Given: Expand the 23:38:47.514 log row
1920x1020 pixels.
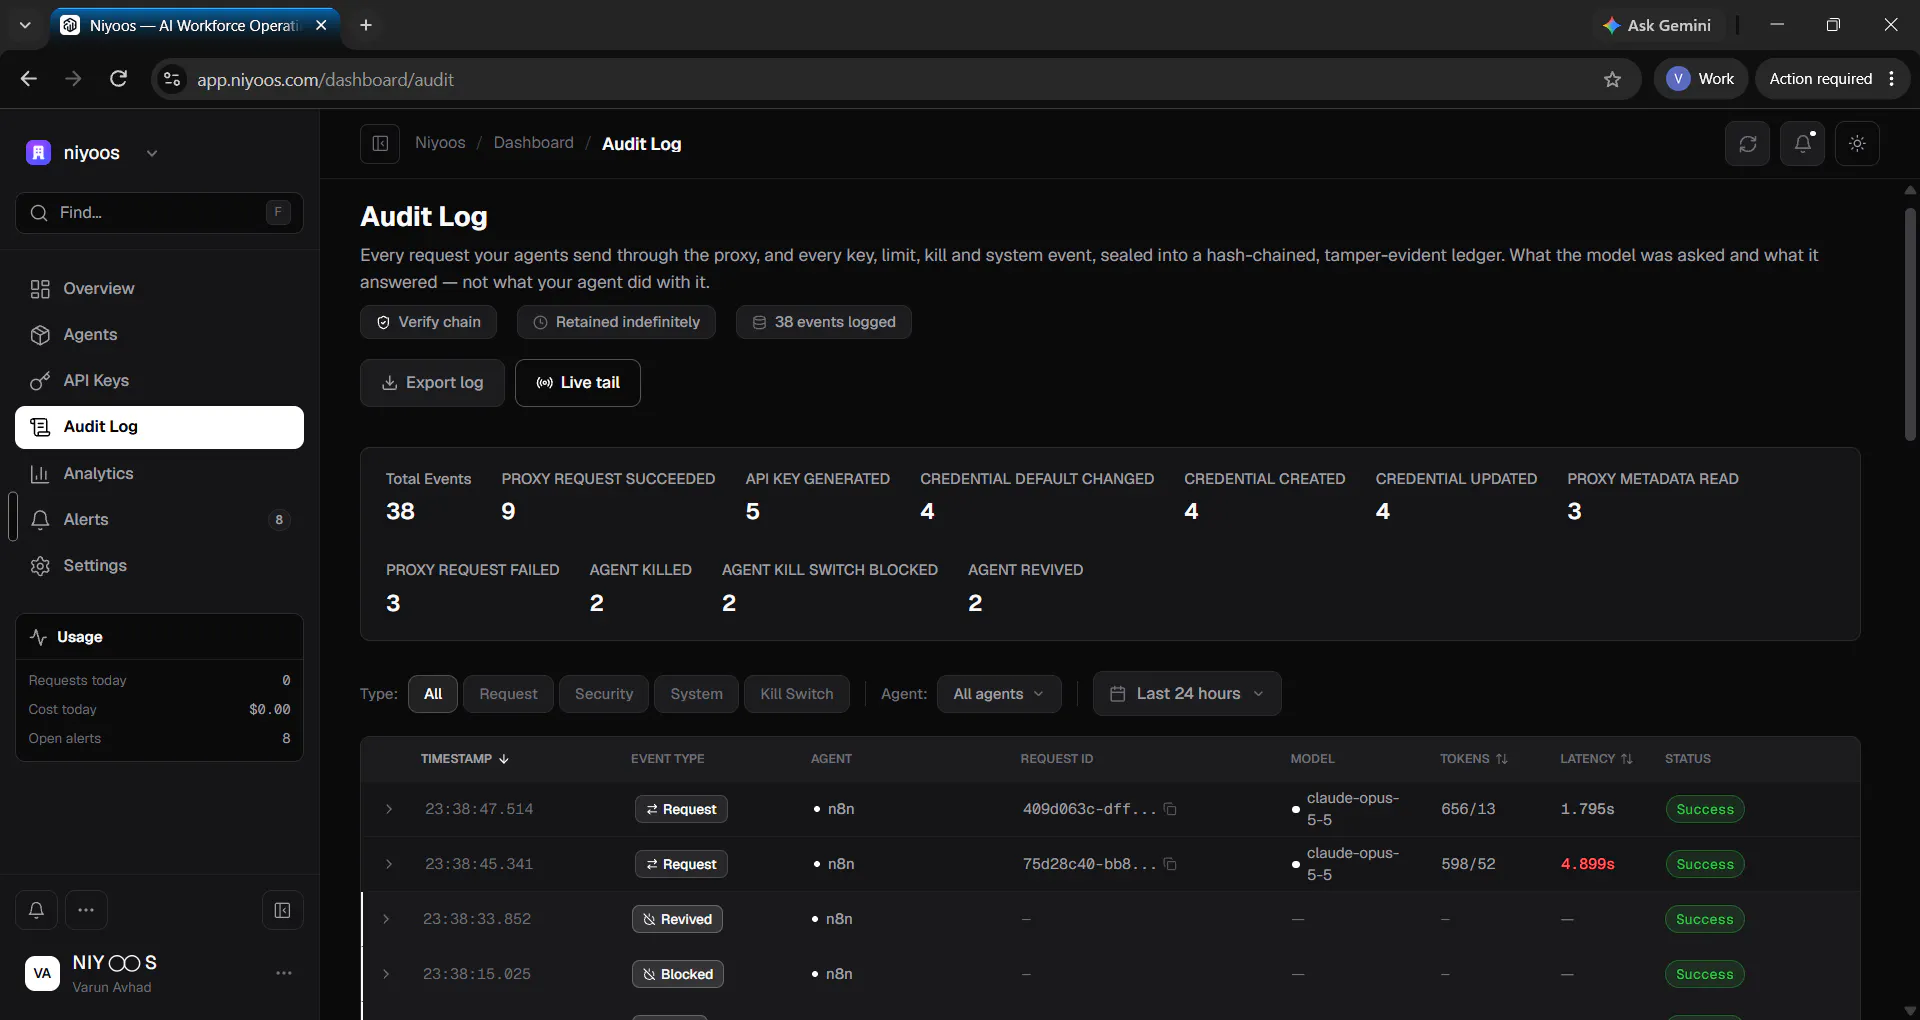Looking at the screenshot, I should tap(389, 809).
